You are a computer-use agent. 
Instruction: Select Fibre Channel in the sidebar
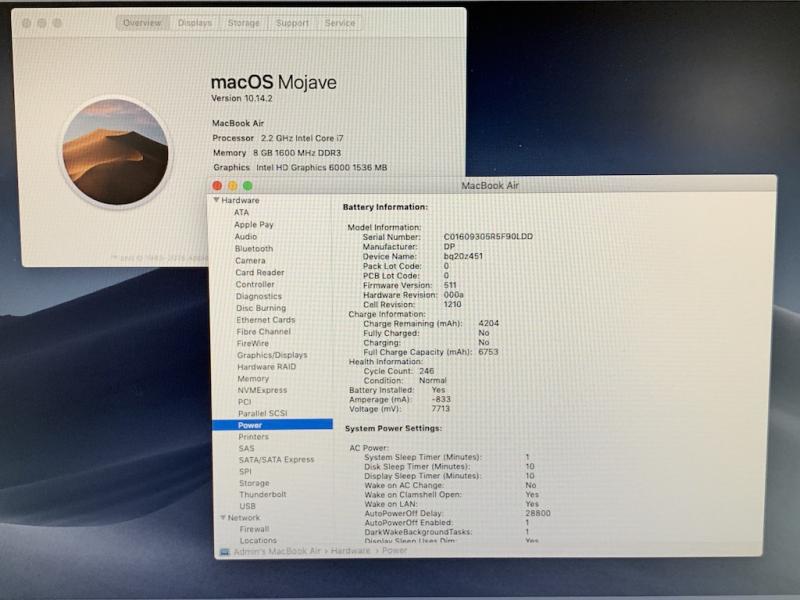pyautogui.click(x=263, y=331)
